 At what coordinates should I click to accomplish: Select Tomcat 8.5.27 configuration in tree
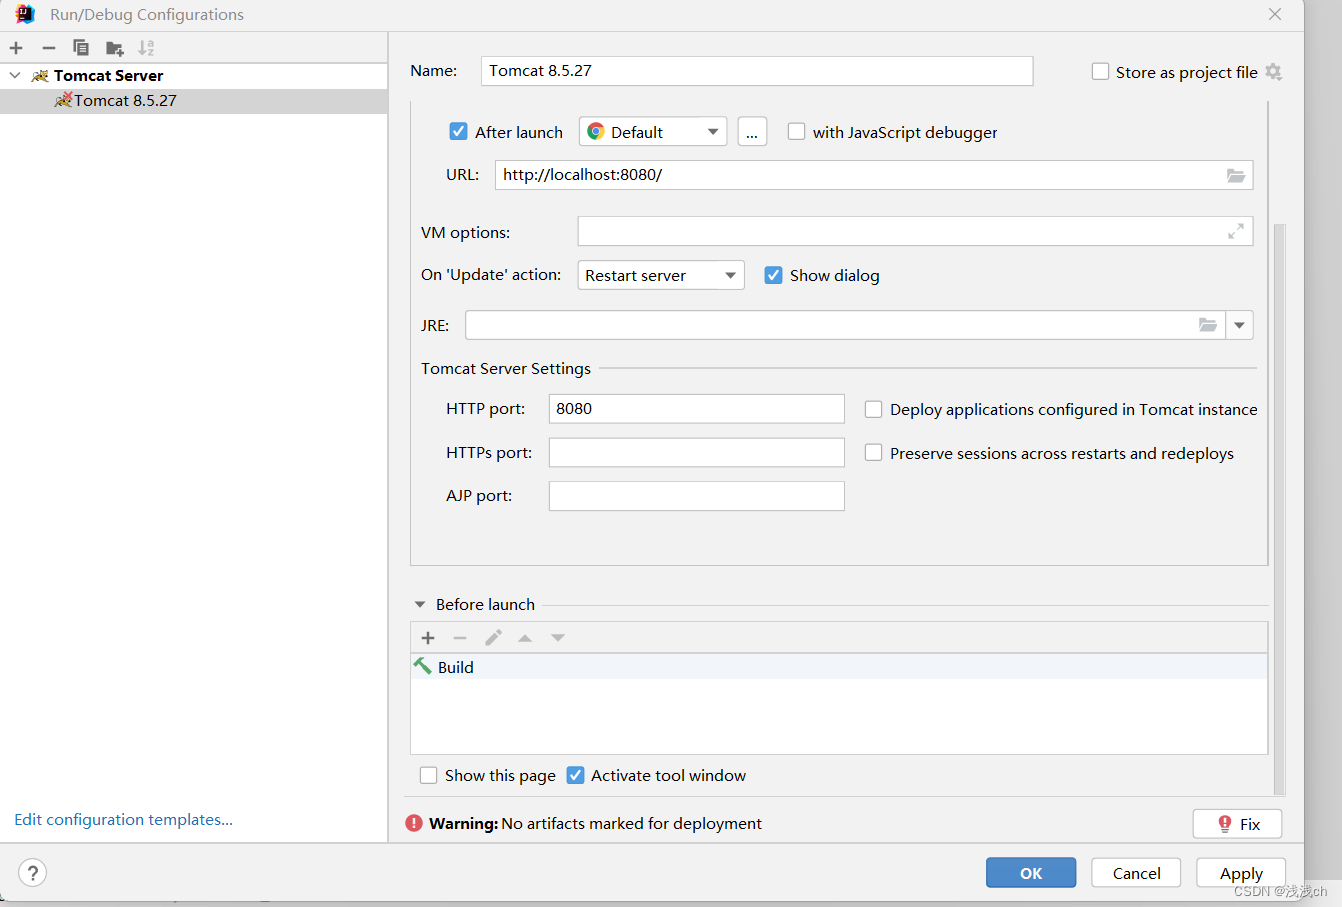pos(194,101)
